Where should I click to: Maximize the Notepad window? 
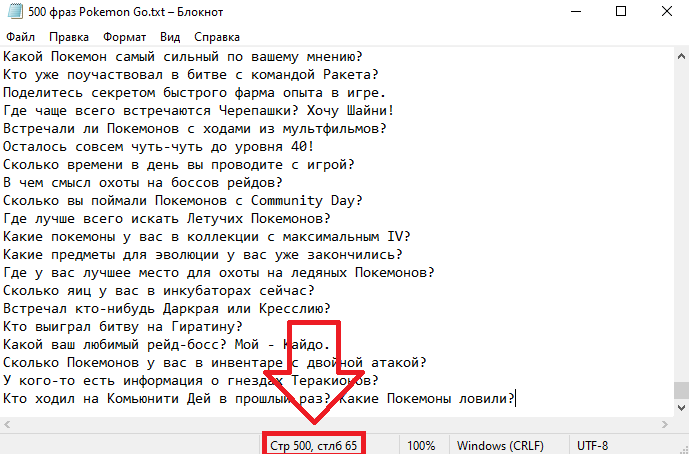coord(621,13)
